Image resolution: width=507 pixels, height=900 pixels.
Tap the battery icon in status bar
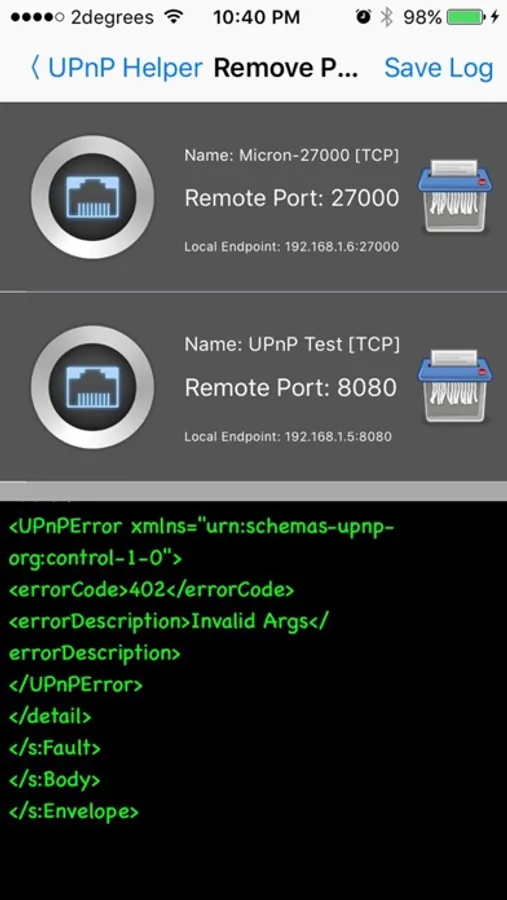pyautogui.click(x=466, y=17)
